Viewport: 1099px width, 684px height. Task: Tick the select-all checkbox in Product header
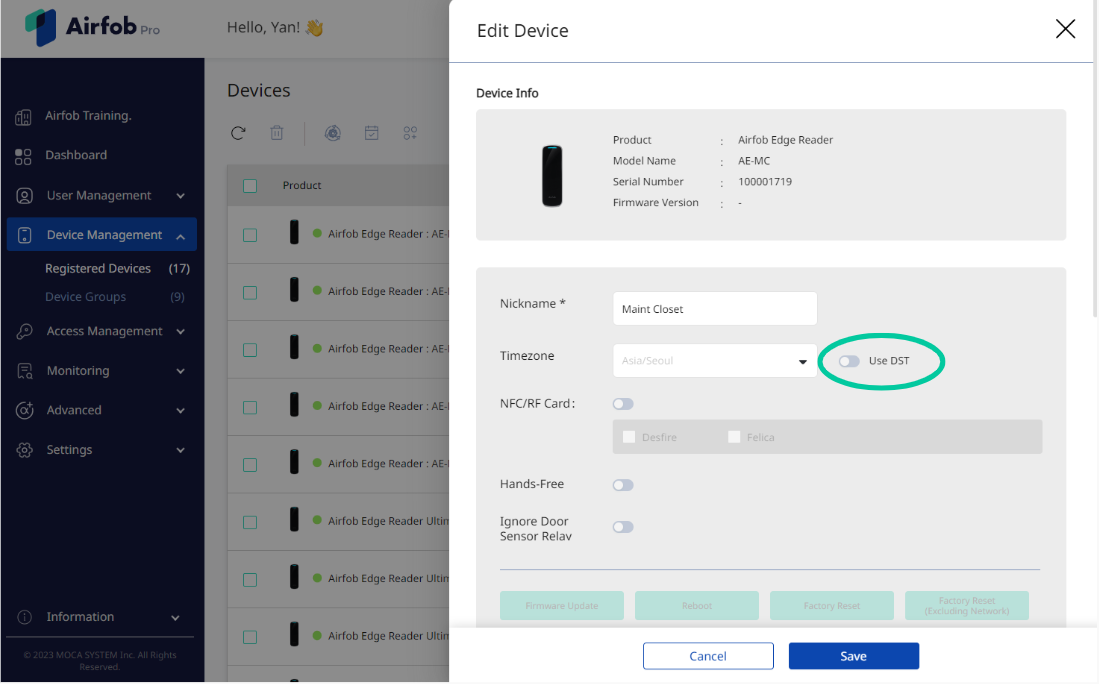[250, 186]
